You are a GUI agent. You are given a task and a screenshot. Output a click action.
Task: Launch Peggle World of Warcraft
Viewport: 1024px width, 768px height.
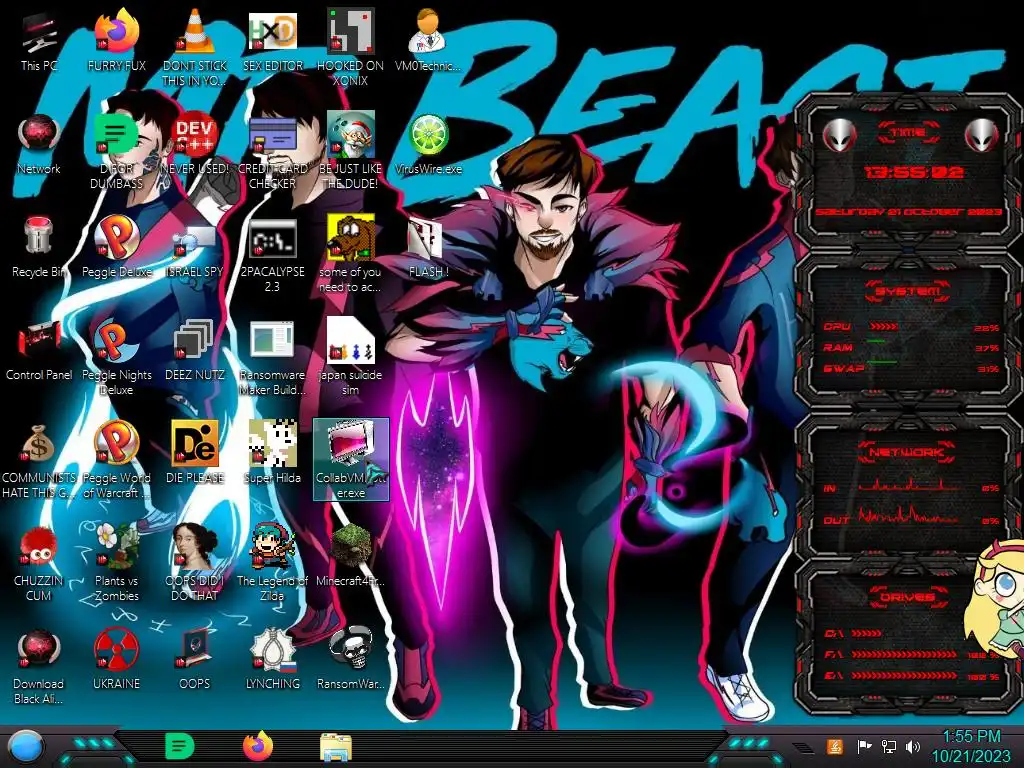116,461
